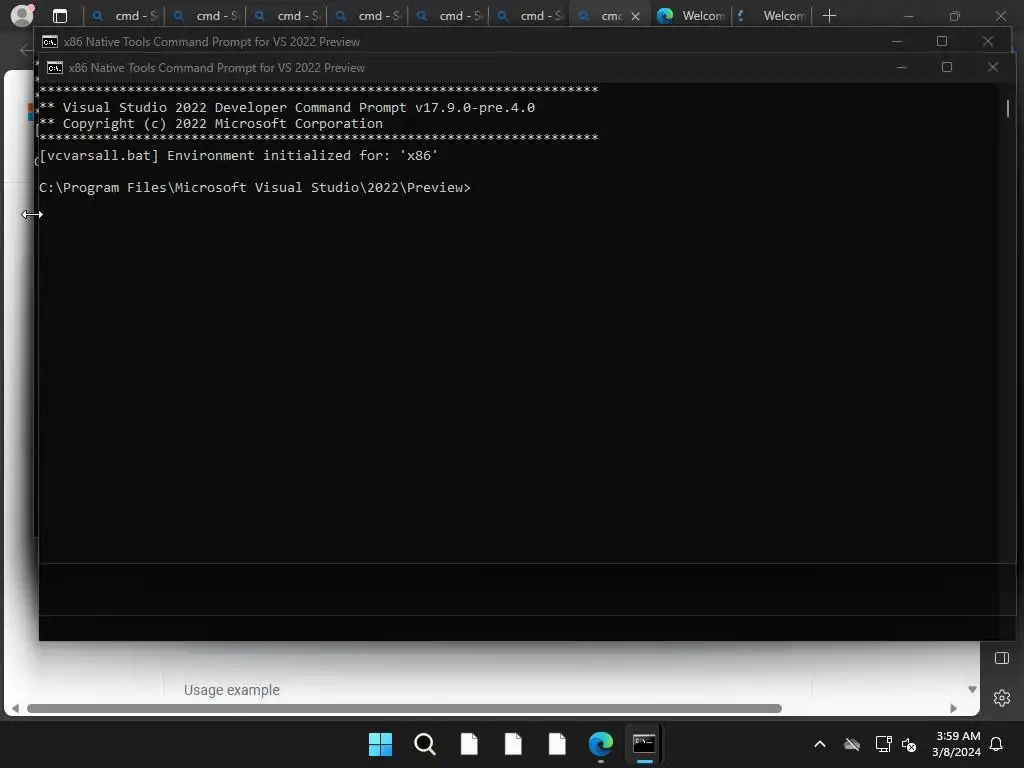
Task: Click the Visual Studio 2022 Developer Command Prompt line
Action: coord(287,107)
